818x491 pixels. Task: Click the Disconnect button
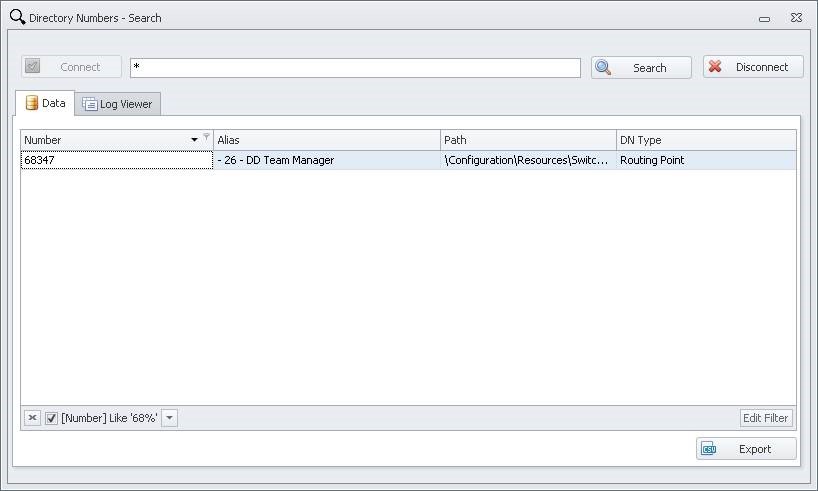(753, 67)
